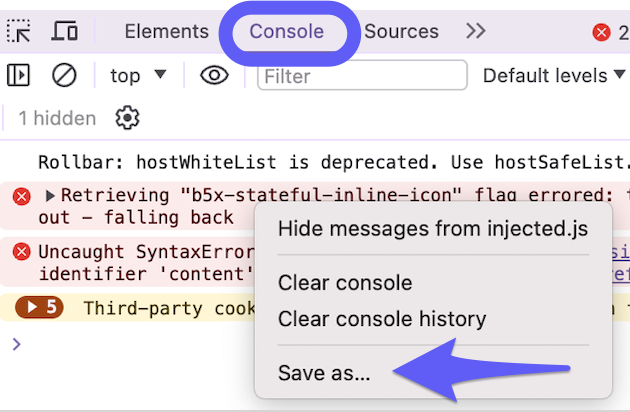Show the console sidebar panel icon

18,75
